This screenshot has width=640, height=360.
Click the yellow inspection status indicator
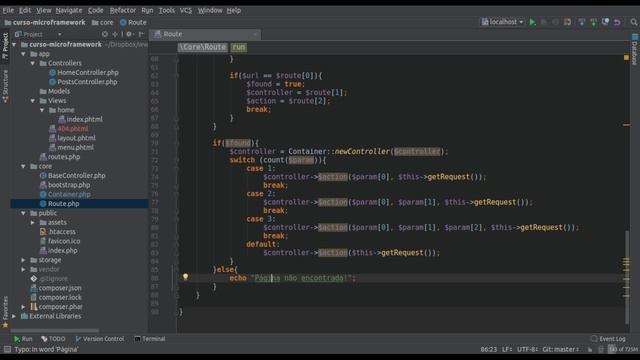tap(626, 58)
